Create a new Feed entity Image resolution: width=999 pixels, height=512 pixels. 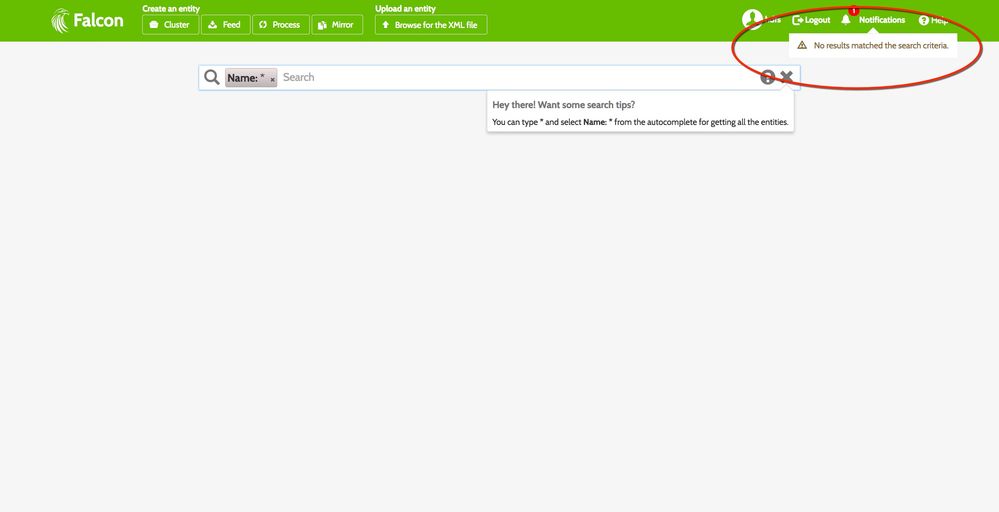click(226, 25)
